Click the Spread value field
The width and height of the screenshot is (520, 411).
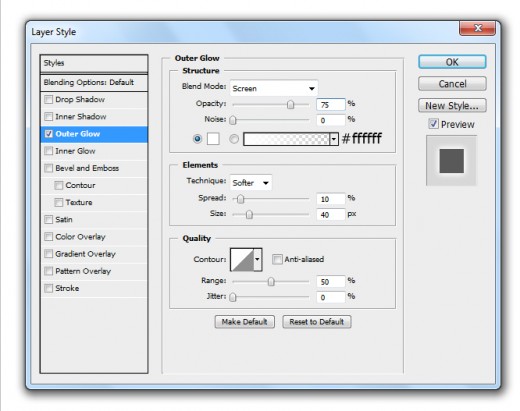pyautogui.click(x=331, y=199)
